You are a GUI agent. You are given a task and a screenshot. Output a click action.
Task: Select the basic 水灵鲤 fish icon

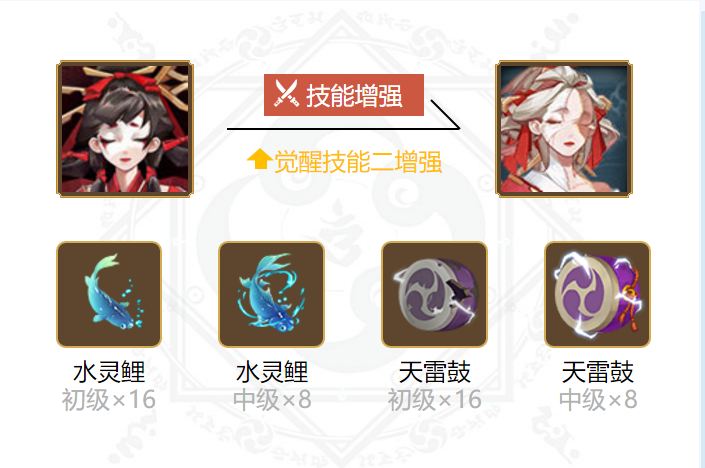point(109,294)
